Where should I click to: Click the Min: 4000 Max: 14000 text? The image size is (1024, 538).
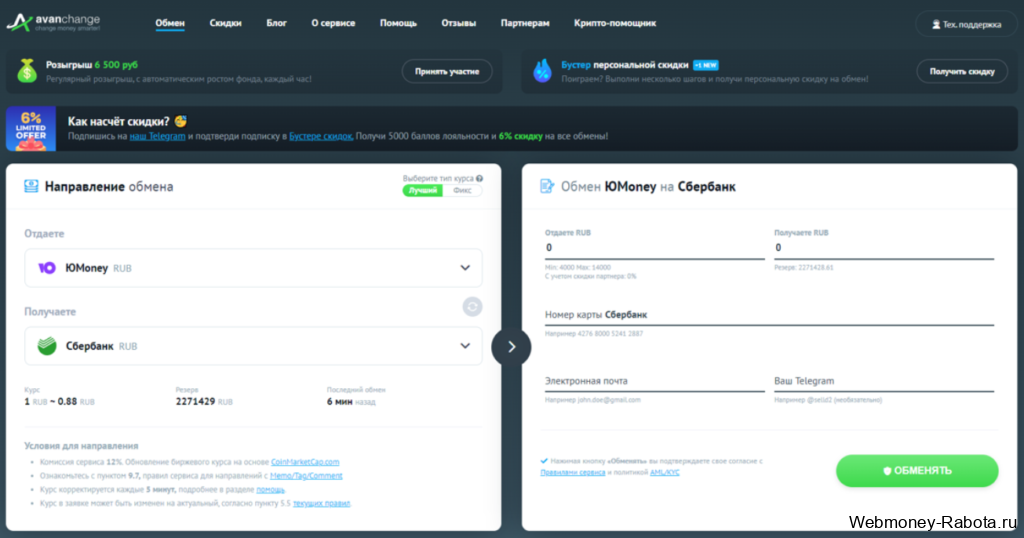click(x=578, y=267)
